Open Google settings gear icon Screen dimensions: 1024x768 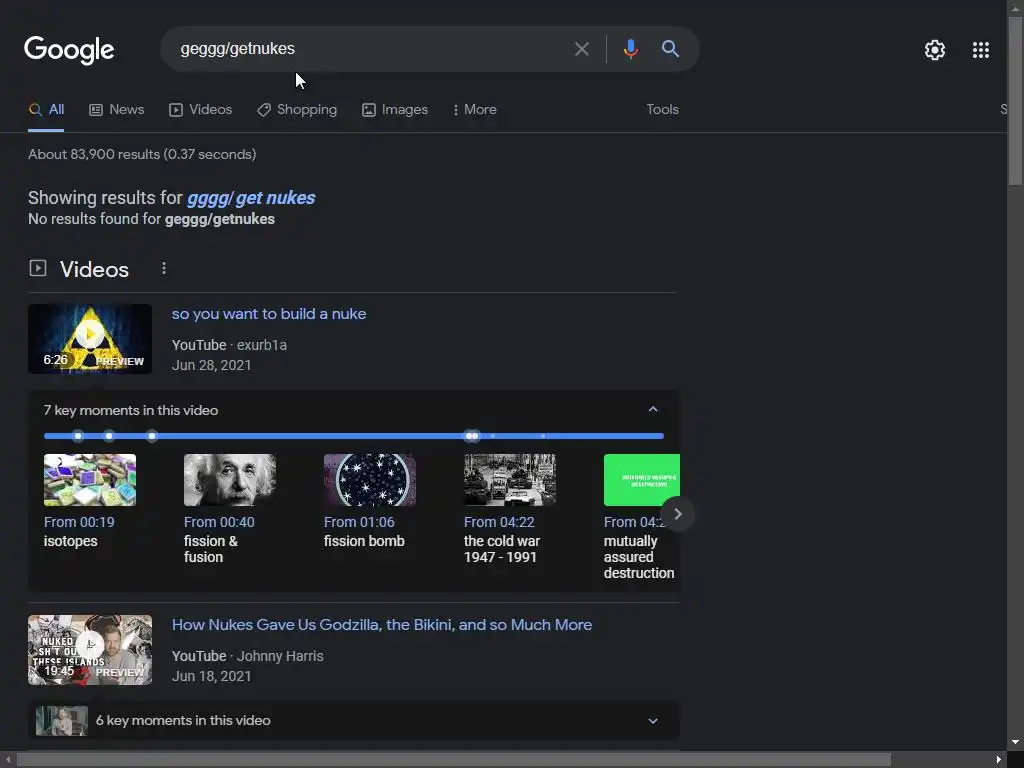pos(935,50)
